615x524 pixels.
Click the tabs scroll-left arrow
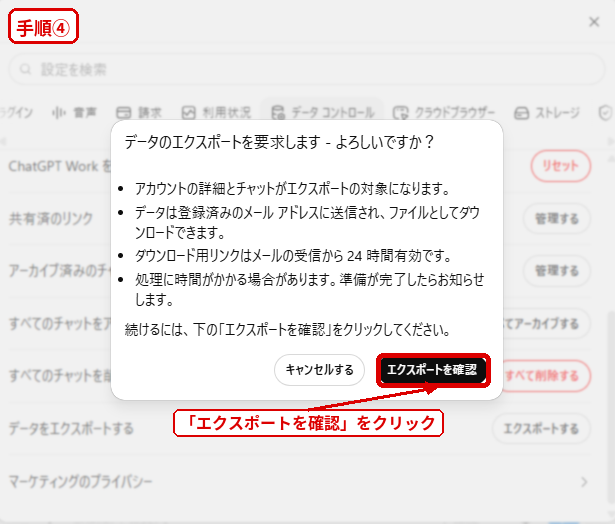(4, 141)
